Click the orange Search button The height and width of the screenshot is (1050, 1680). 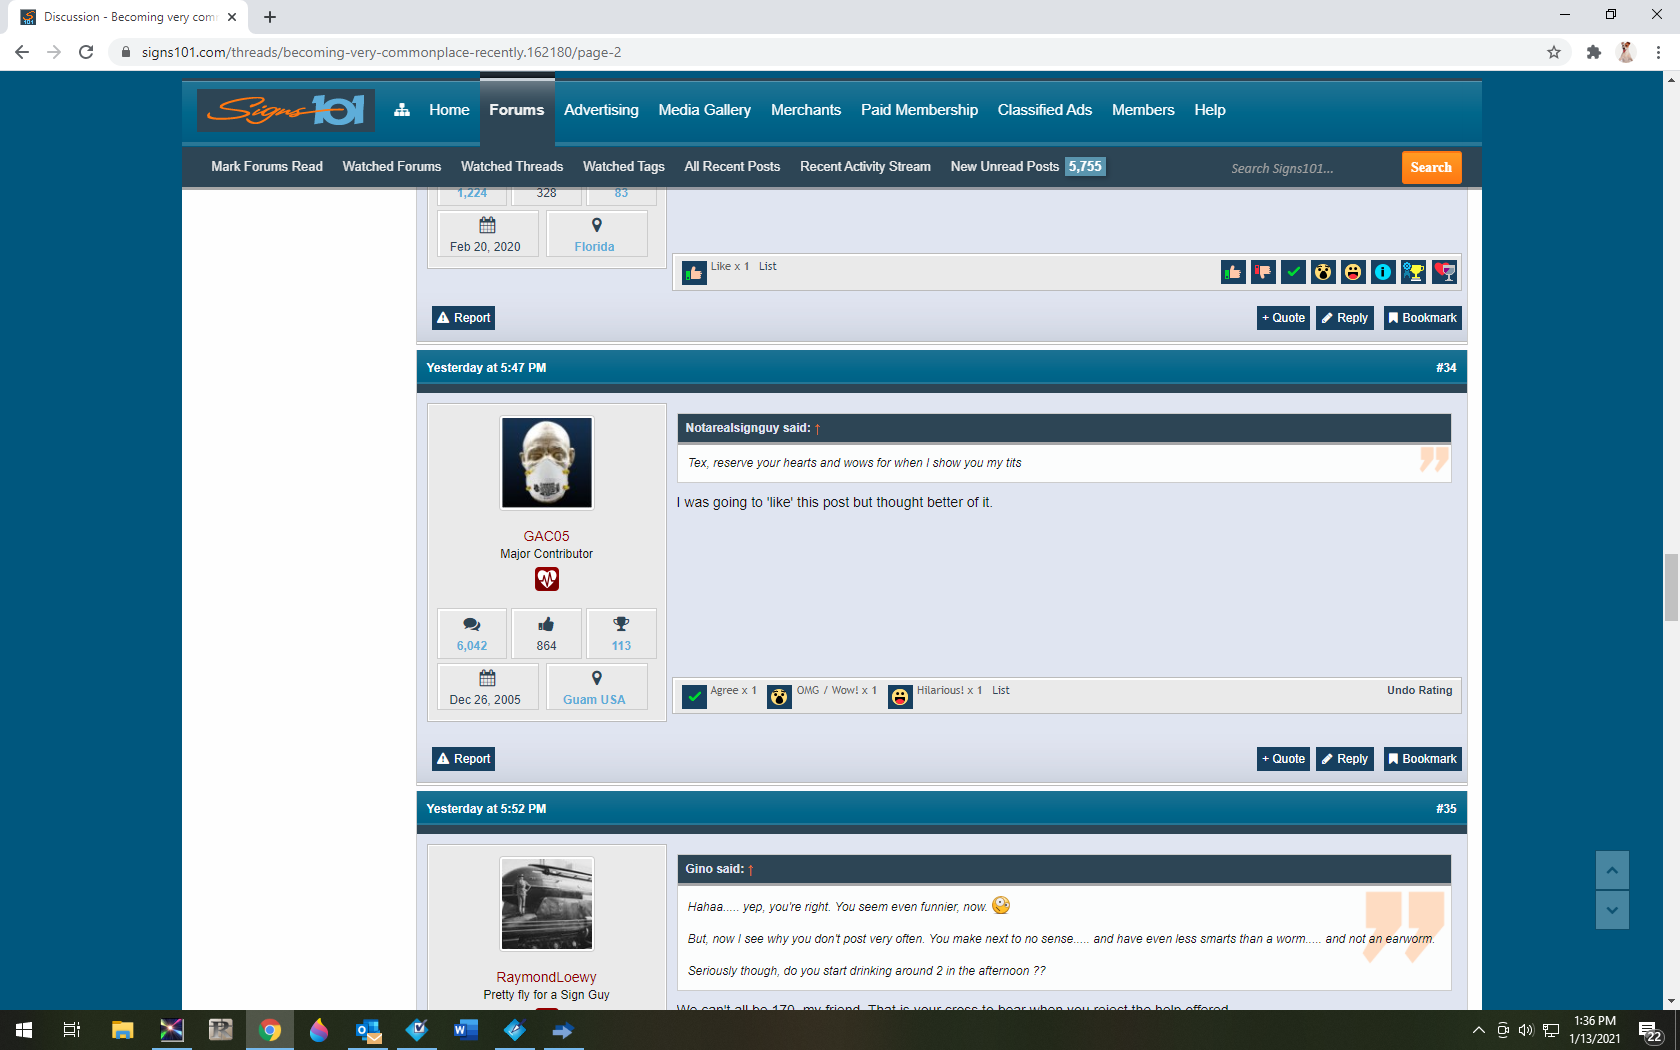pos(1431,168)
